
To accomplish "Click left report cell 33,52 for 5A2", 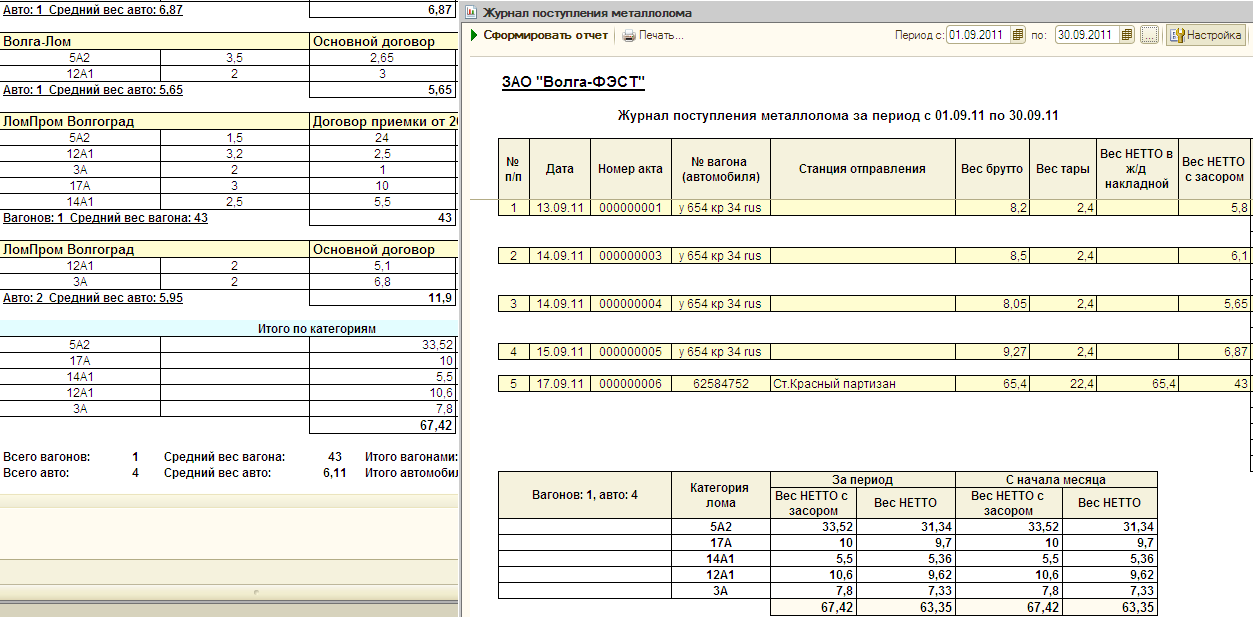I will (384, 344).
